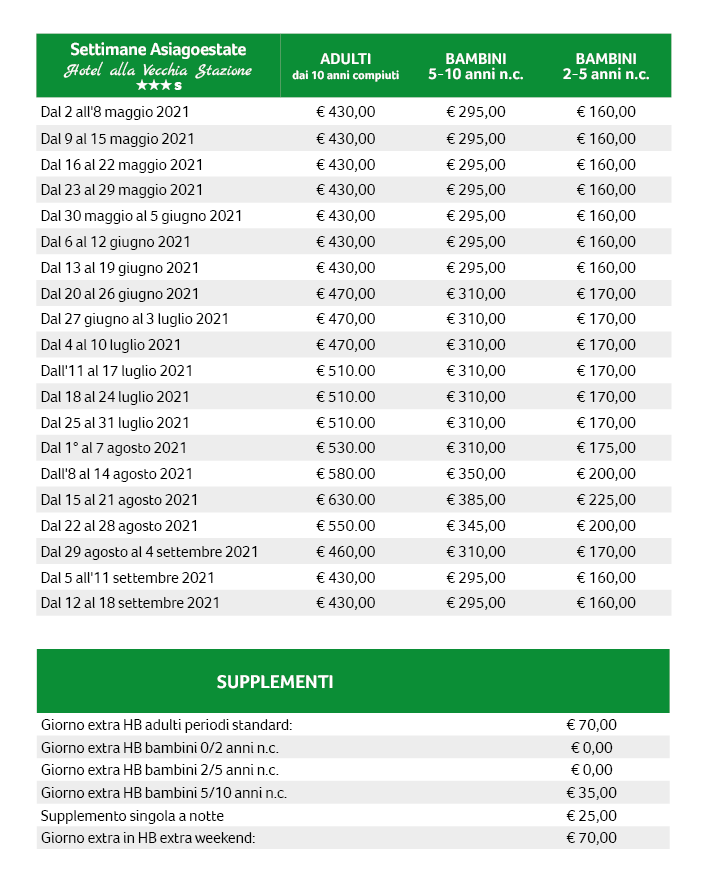Image resolution: width=709 pixels, height=893 pixels.
Task: Click the € 385,00 child price
Action: point(476,500)
